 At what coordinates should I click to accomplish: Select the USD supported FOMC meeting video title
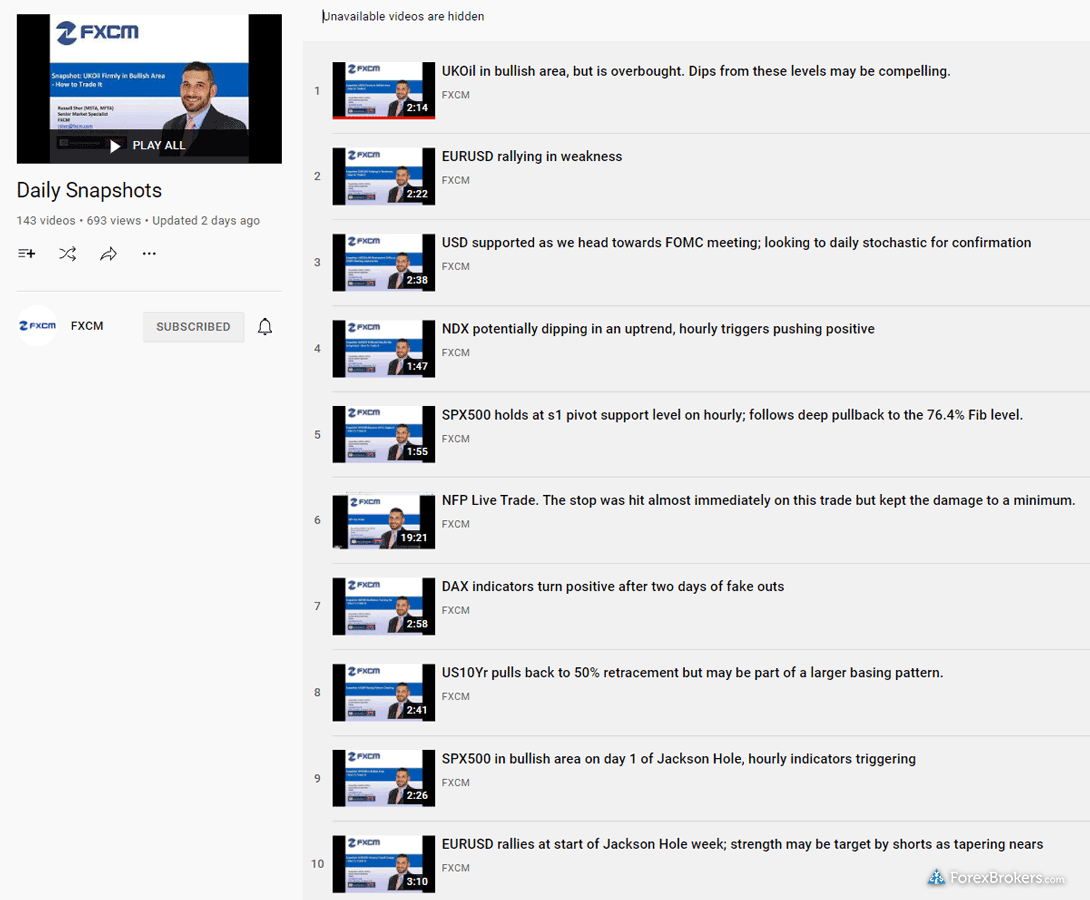point(736,243)
